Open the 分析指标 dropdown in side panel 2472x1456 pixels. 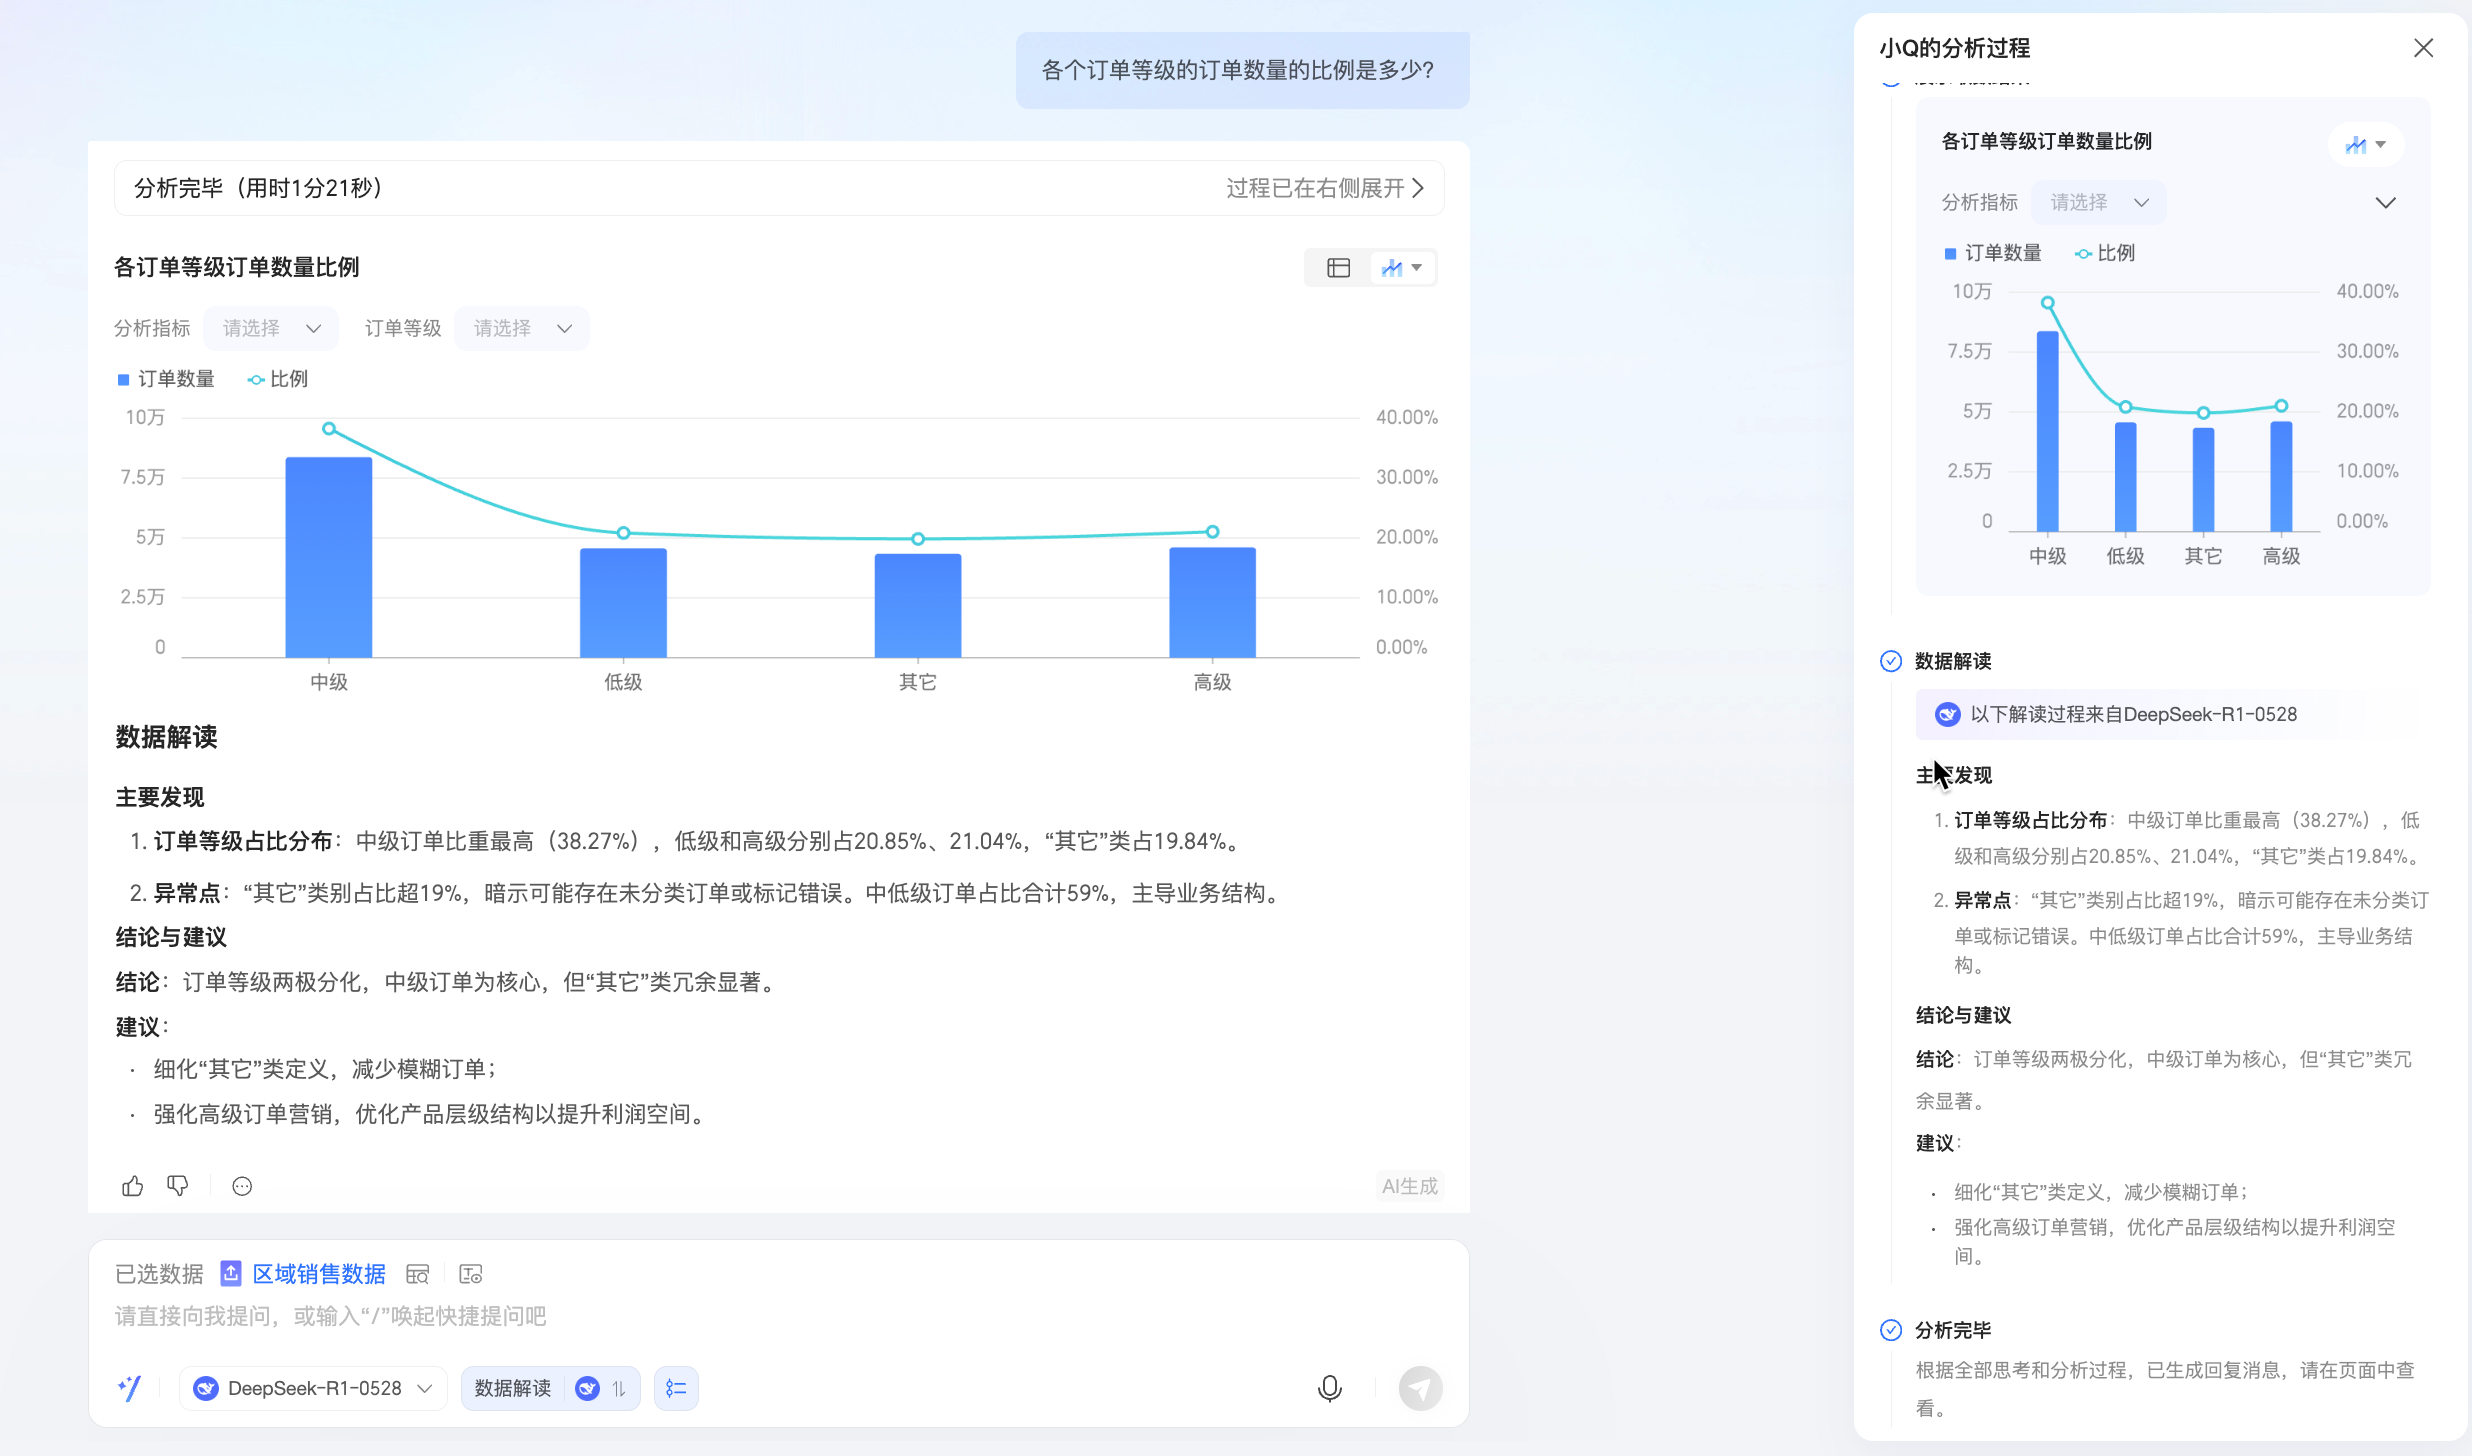coord(2099,203)
